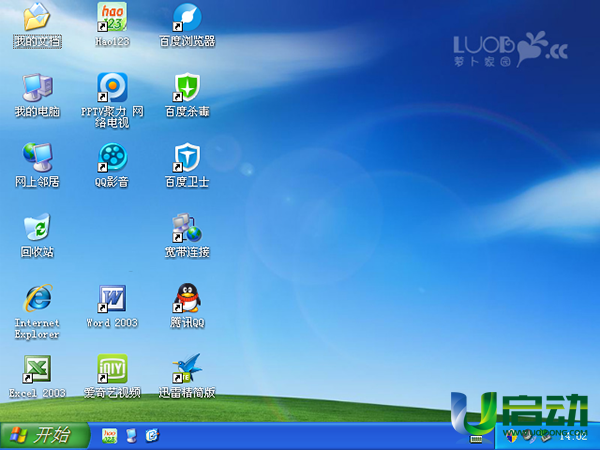Launch the Word 2003 shortcut
This screenshot has height=450, width=600.
[112, 298]
